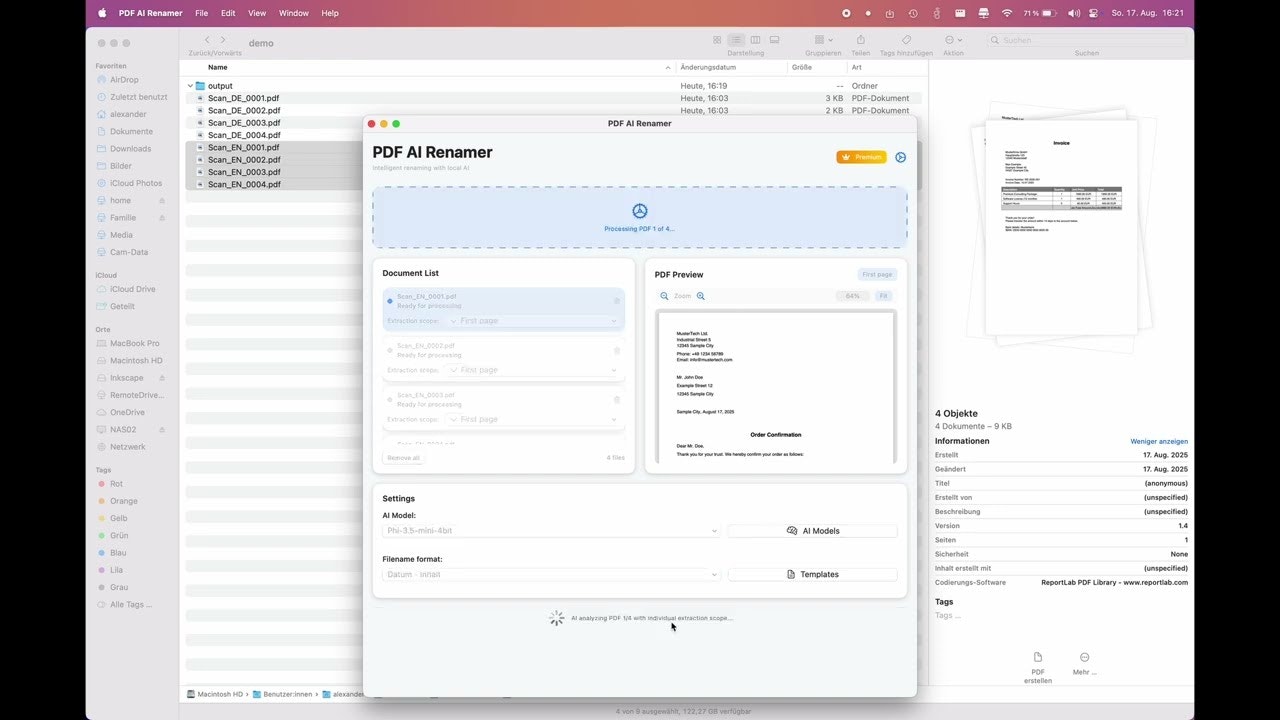The width and height of the screenshot is (1280, 720).
Task: Delete Scan_EN_0001.pdf using its trash icon
Action: click(x=617, y=301)
